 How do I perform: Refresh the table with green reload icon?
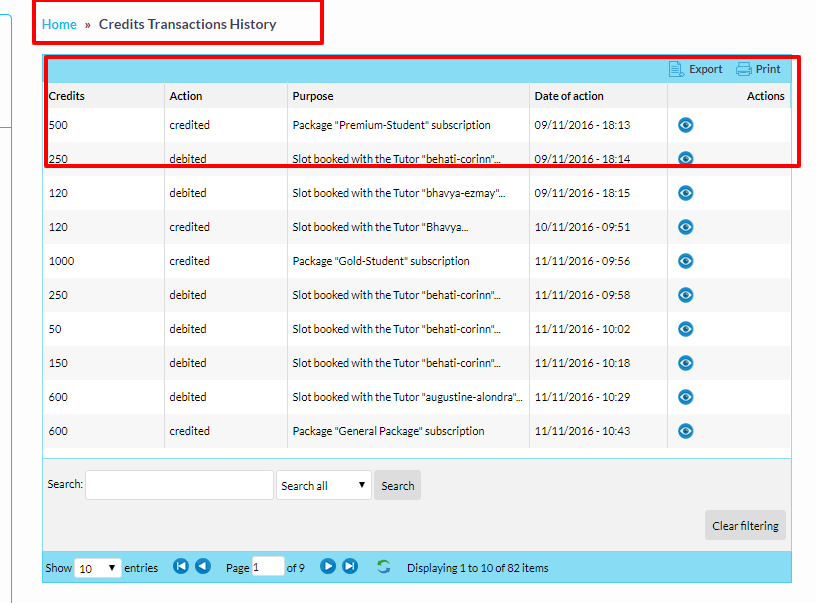click(384, 567)
